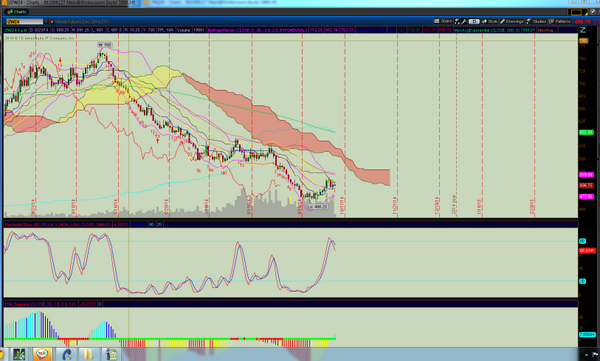Open the file folder taskbar icon
The image size is (600, 361).
point(88,354)
